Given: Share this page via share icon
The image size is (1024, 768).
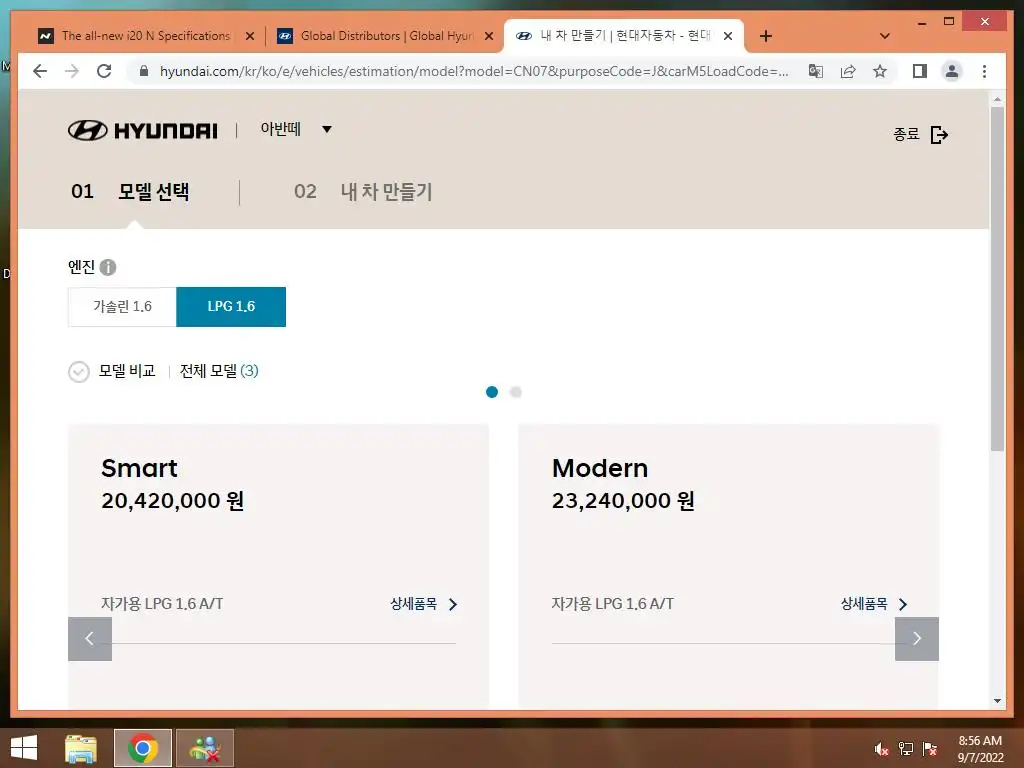Looking at the screenshot, I should tap(848, 71).
